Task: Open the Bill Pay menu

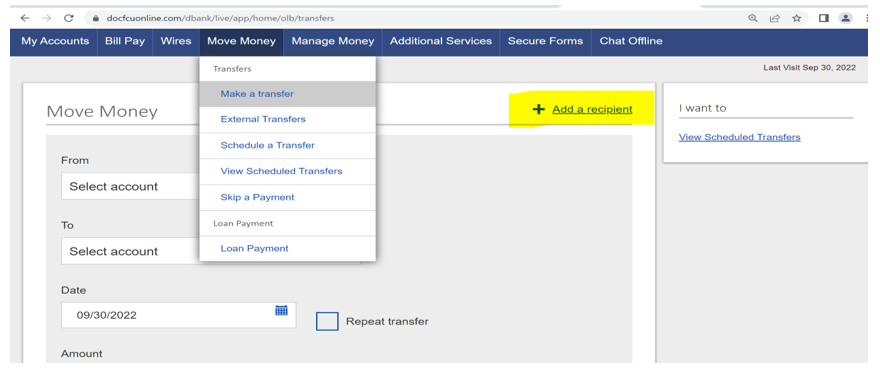Action: point(125,41)
